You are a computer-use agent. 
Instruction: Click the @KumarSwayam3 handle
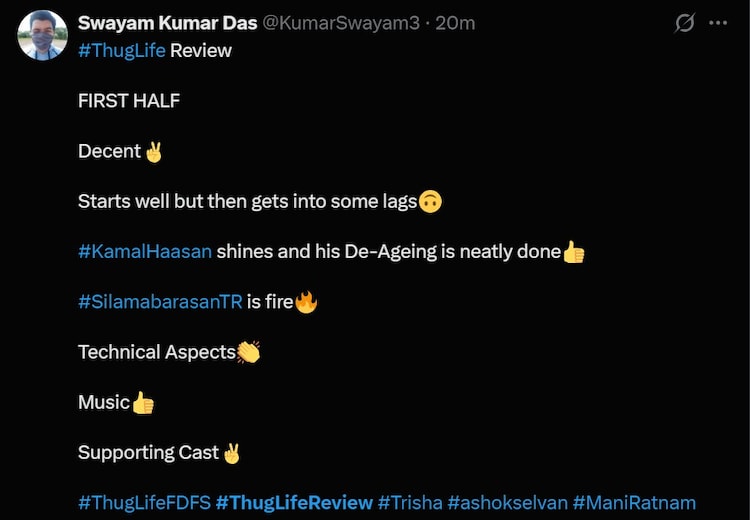click(x=340, y=23)
